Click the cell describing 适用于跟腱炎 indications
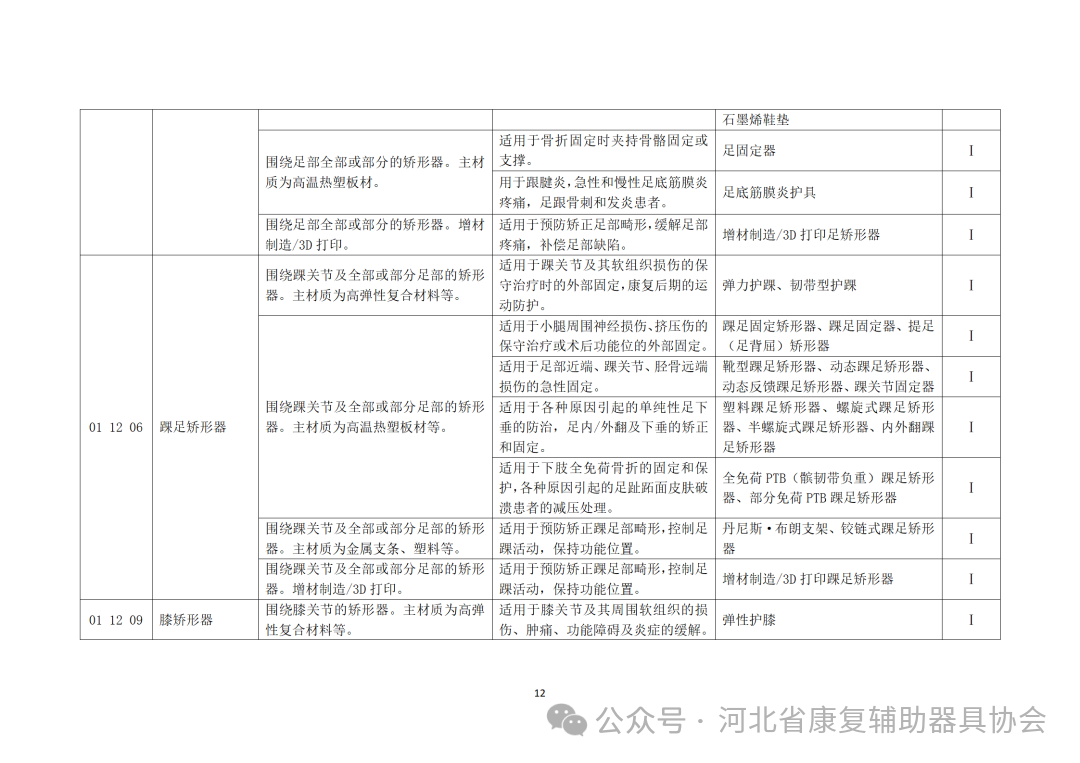This screenshot has height=763, width=1080. [x=600, y=192]
